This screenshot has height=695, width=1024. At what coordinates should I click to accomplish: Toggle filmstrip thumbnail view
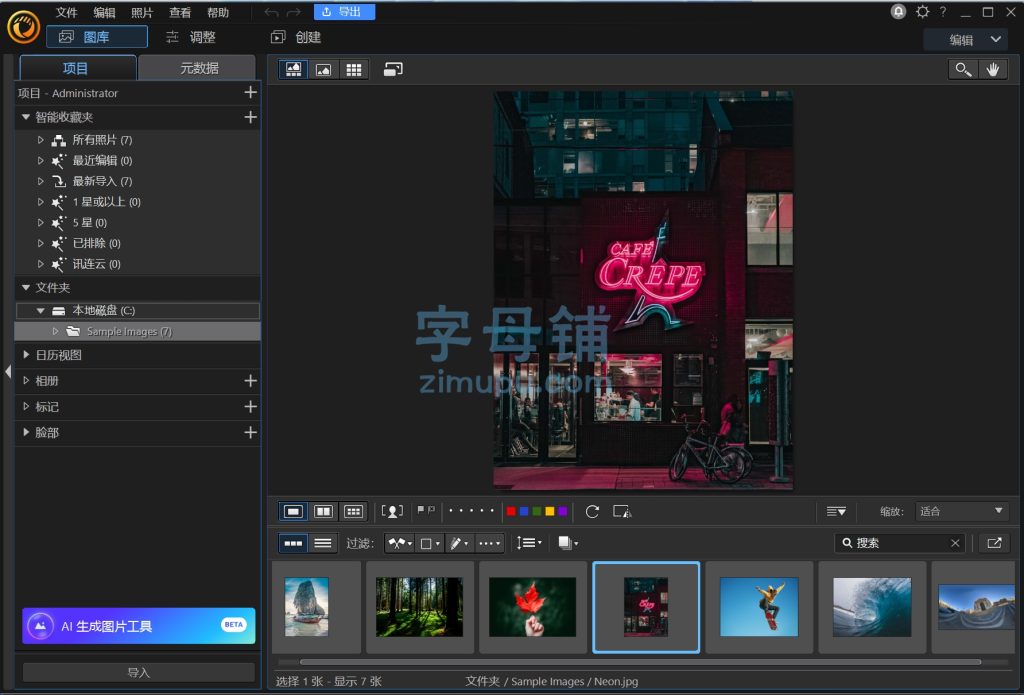(293, 543)
